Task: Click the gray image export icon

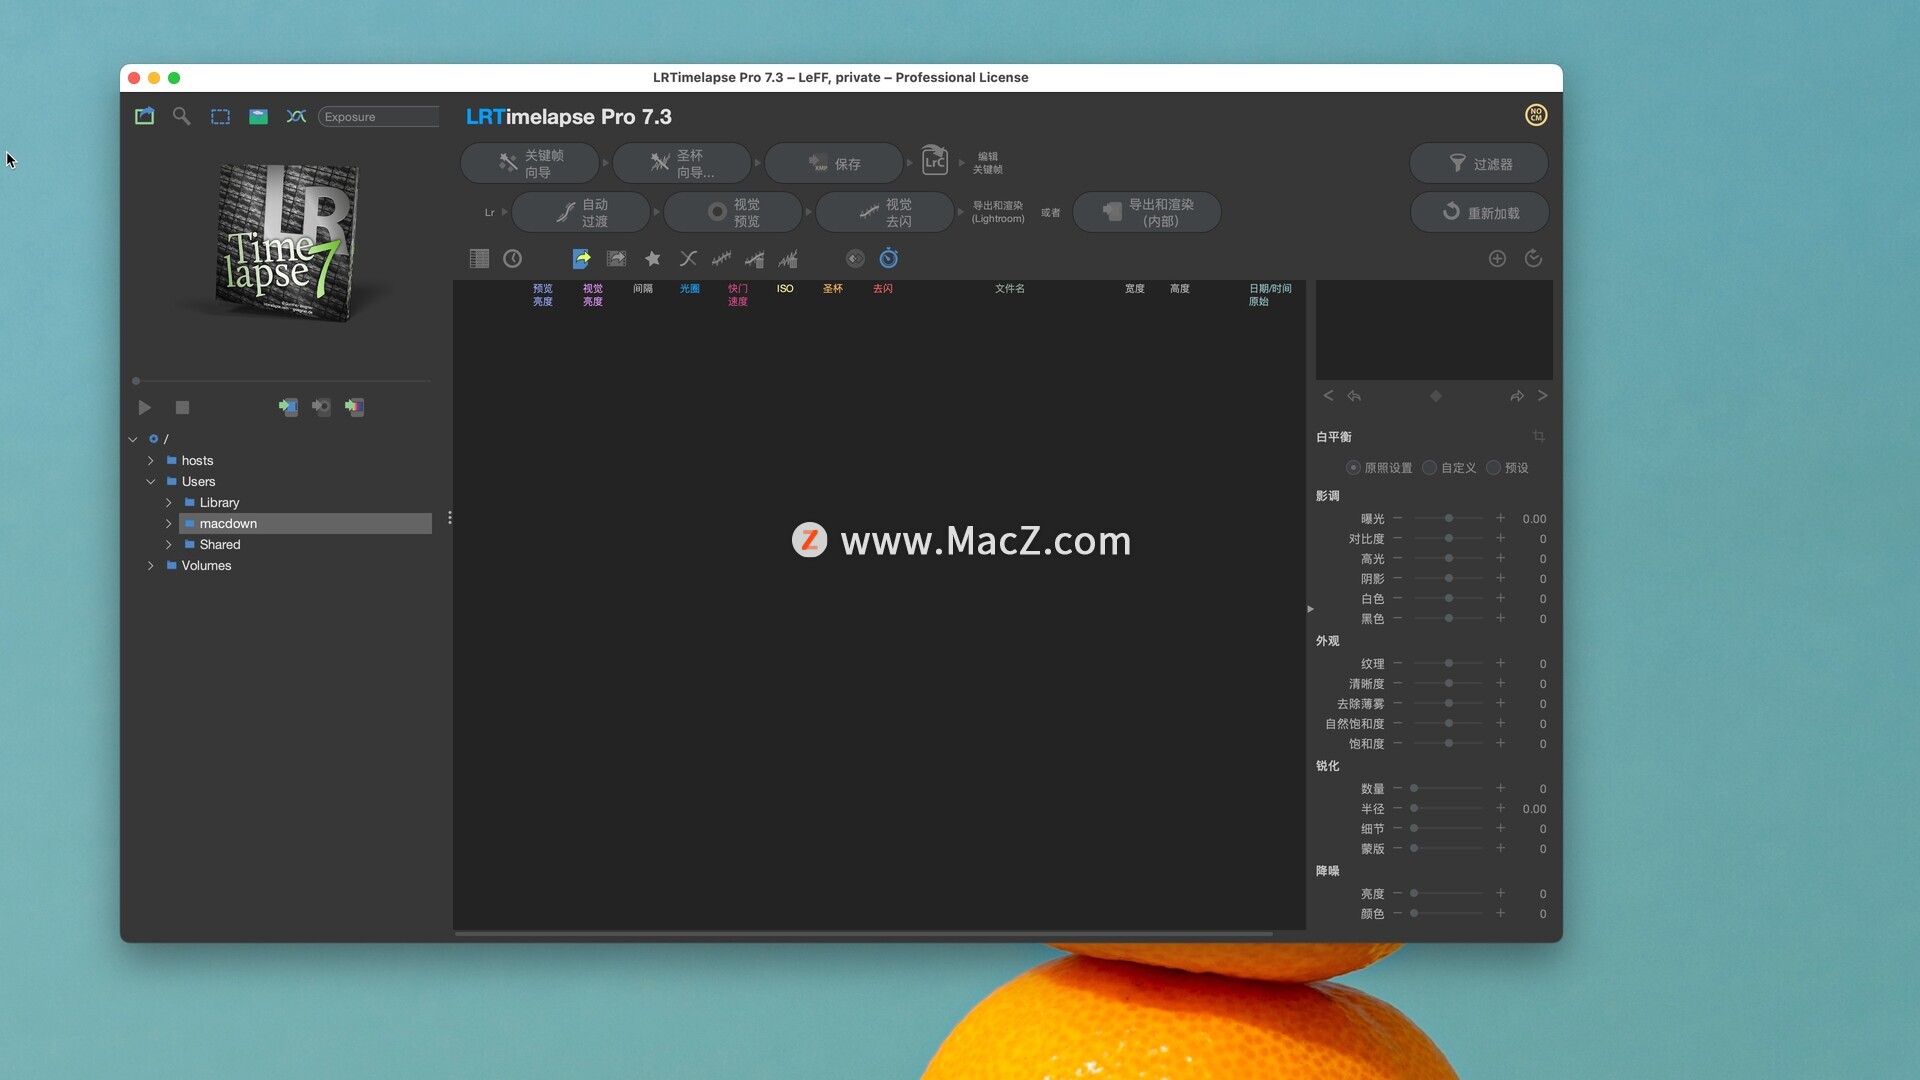Action: coord(616,258)
